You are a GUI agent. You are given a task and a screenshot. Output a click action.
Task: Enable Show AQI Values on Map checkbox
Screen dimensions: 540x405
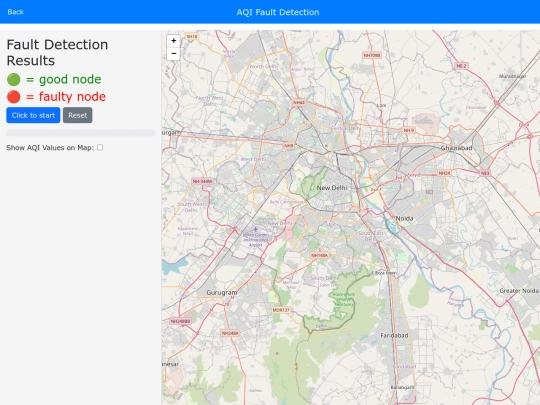click(100, 147)
